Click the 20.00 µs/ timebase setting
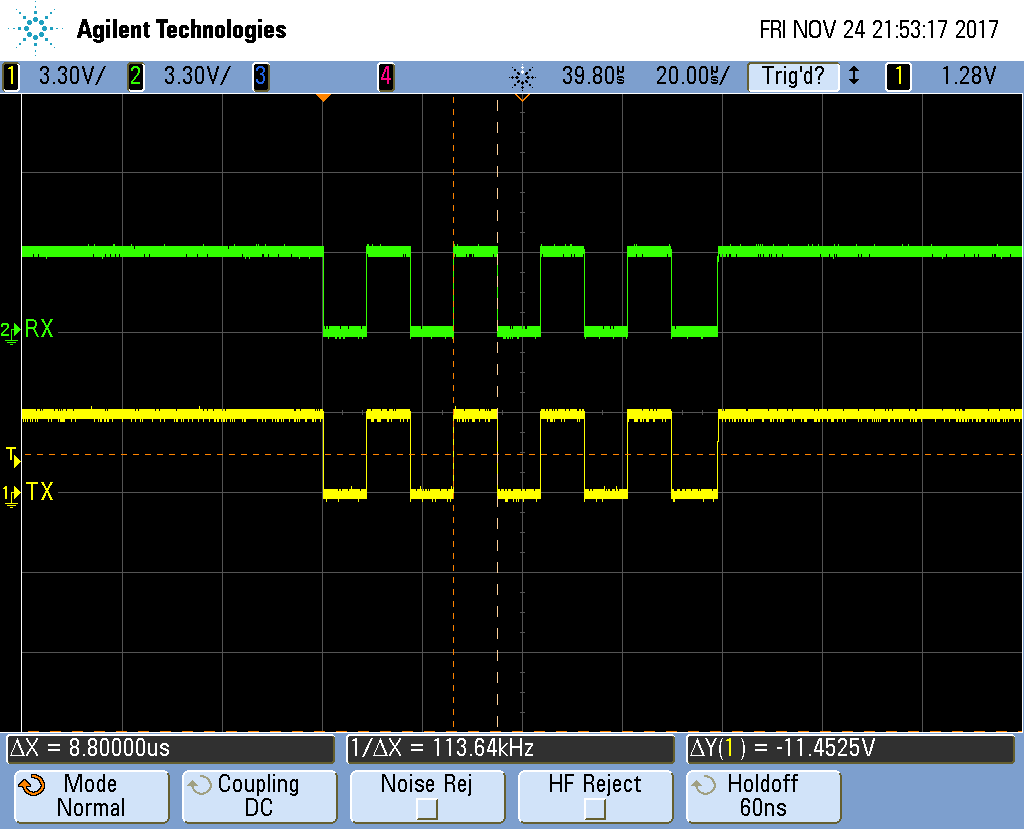This screenshot has width=1024, height=829. (x=692, y=76)
